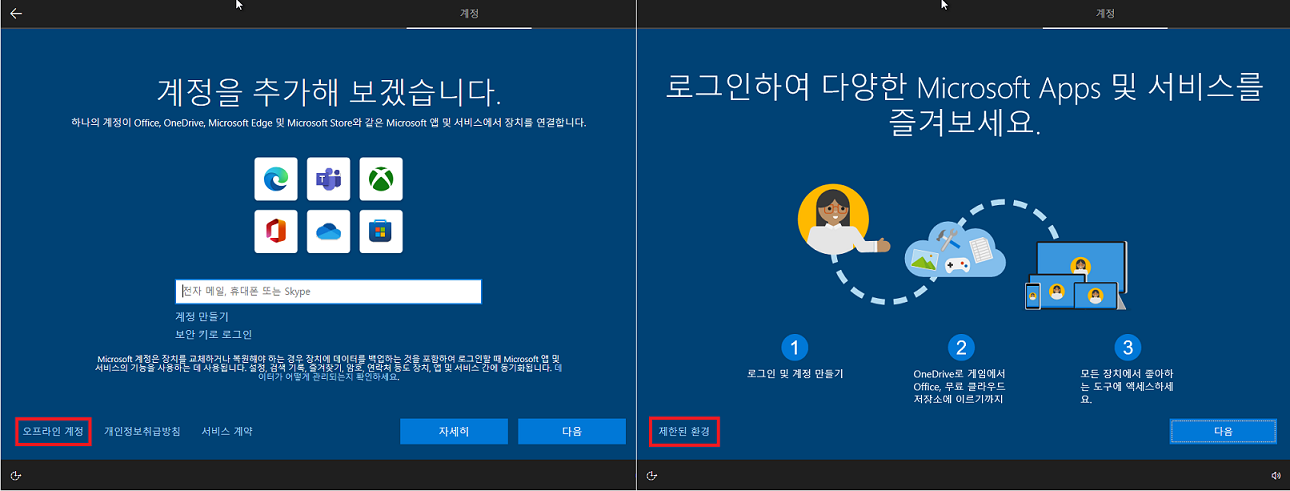Click the Microsoft Teams icon
Viewport: 1290px width, 491px height.
click(328, 179)
